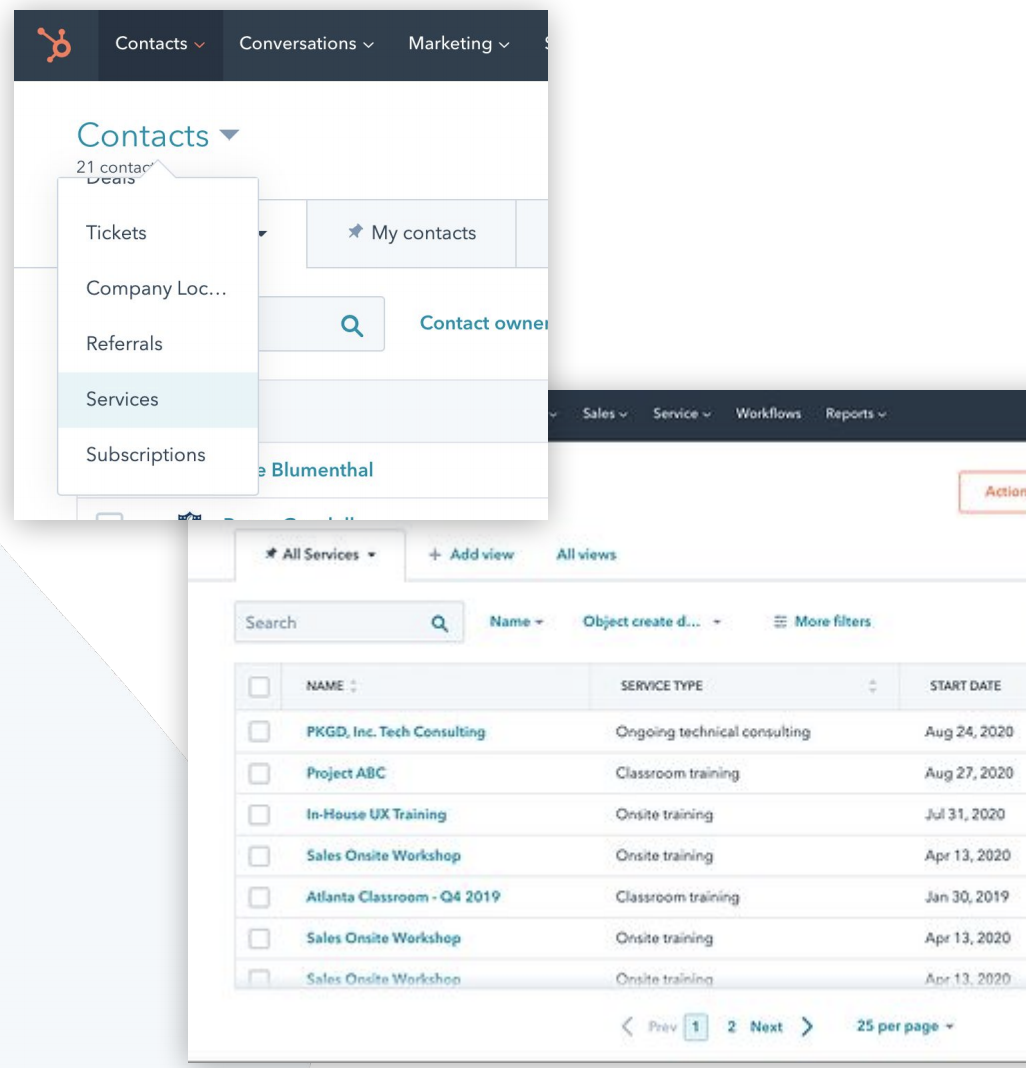Open the PKGD, Inc. Tech Consulting record

click(x=396, y=732)
